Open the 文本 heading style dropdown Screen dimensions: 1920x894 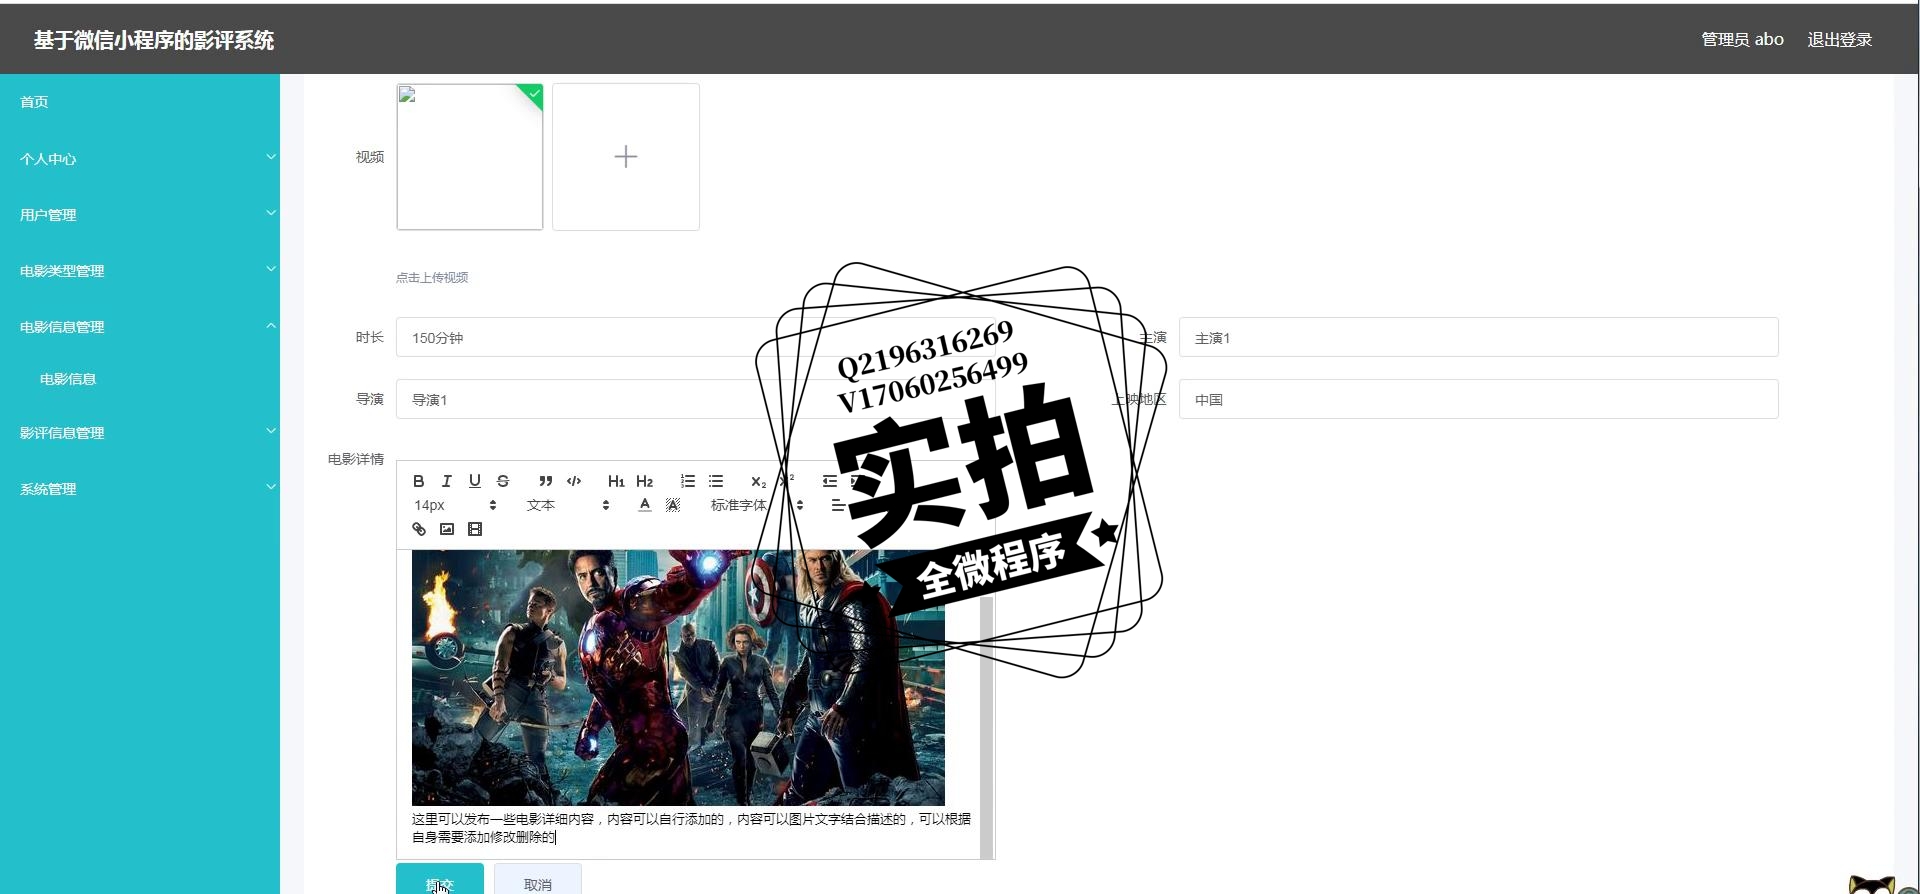(x=568, y=505)
